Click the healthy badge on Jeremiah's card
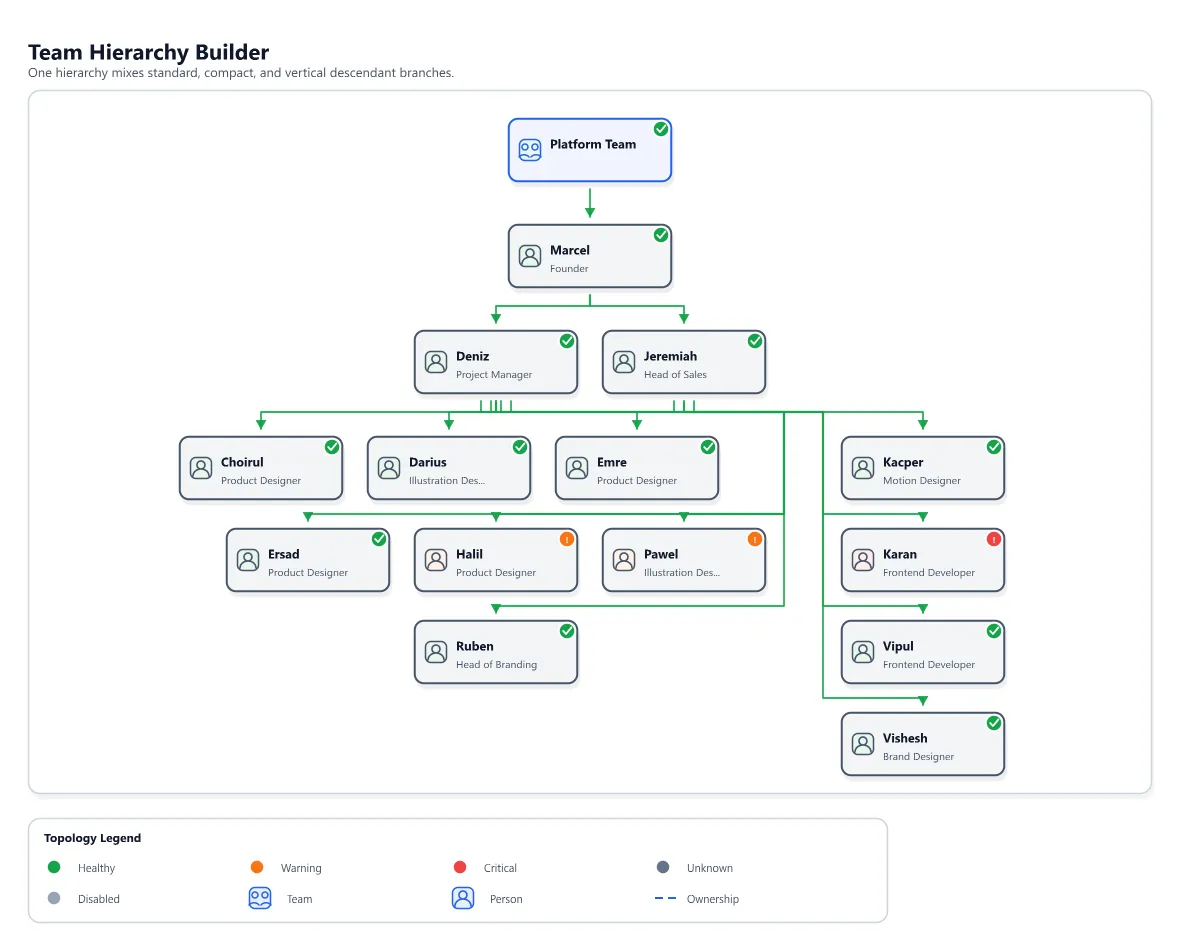 (x=755, y=341)
